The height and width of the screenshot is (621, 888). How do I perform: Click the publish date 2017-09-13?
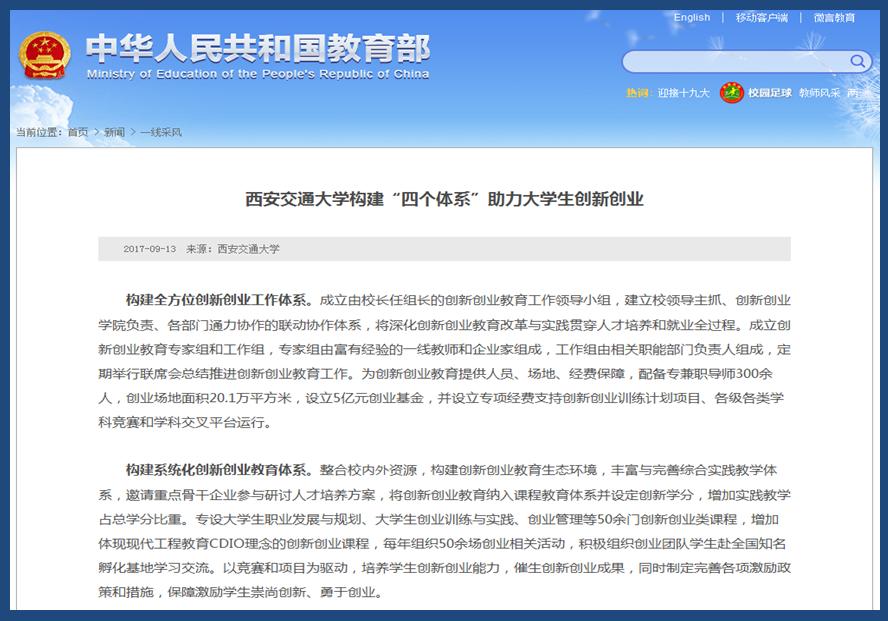(150, 249)
